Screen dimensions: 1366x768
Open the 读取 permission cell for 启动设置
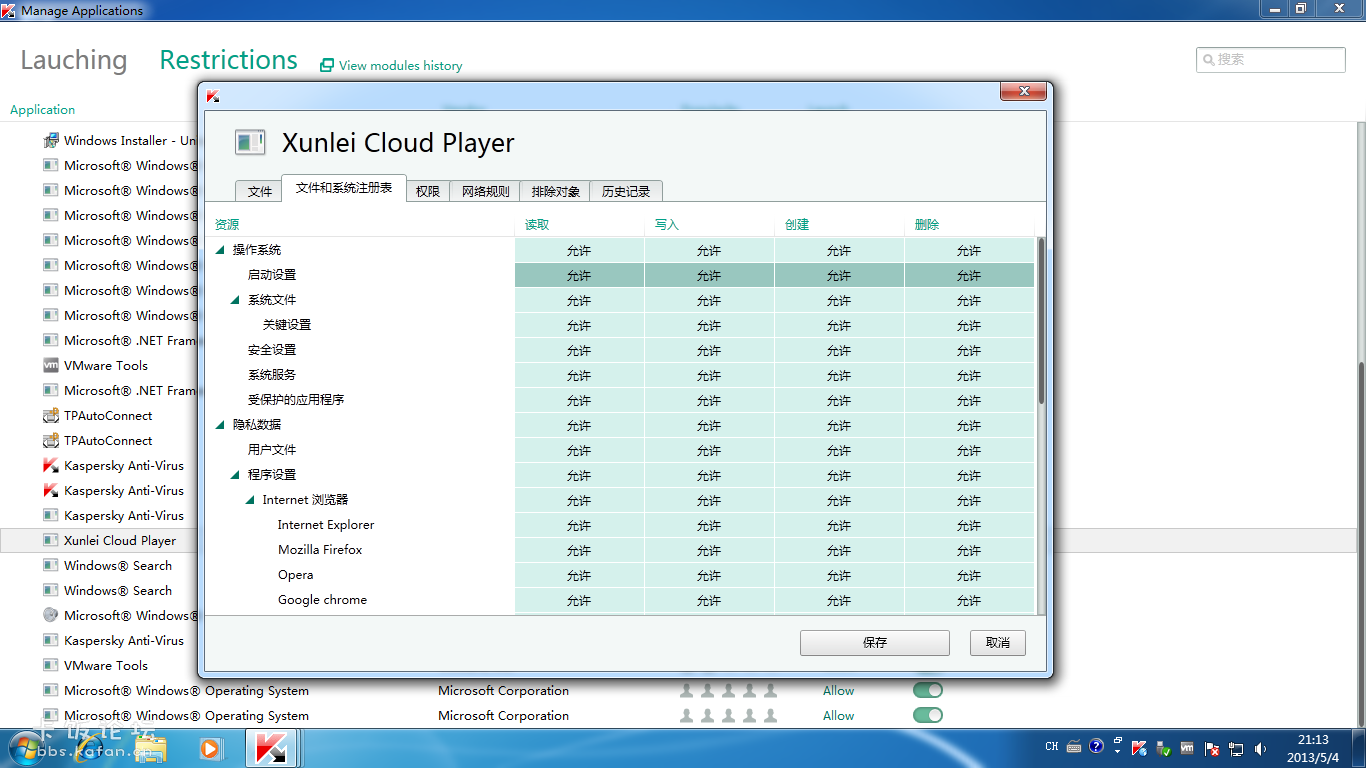pyautogui.click(x=579, y=275)
